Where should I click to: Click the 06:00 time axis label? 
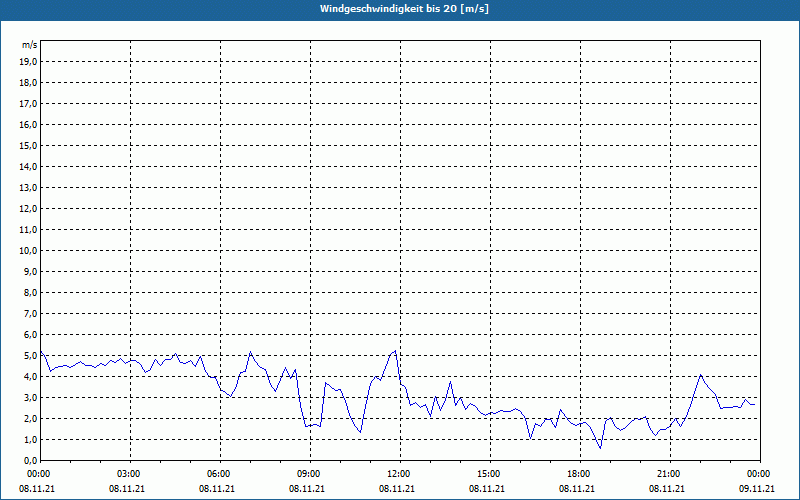220,474
